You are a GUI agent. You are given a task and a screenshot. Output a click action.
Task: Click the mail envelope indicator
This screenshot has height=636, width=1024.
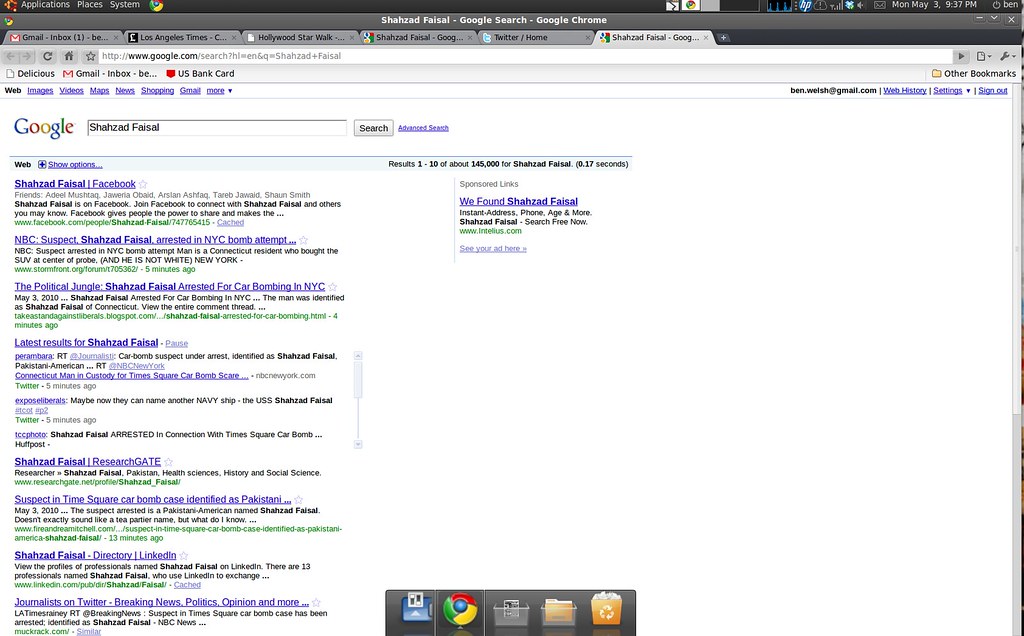point(880,5)
